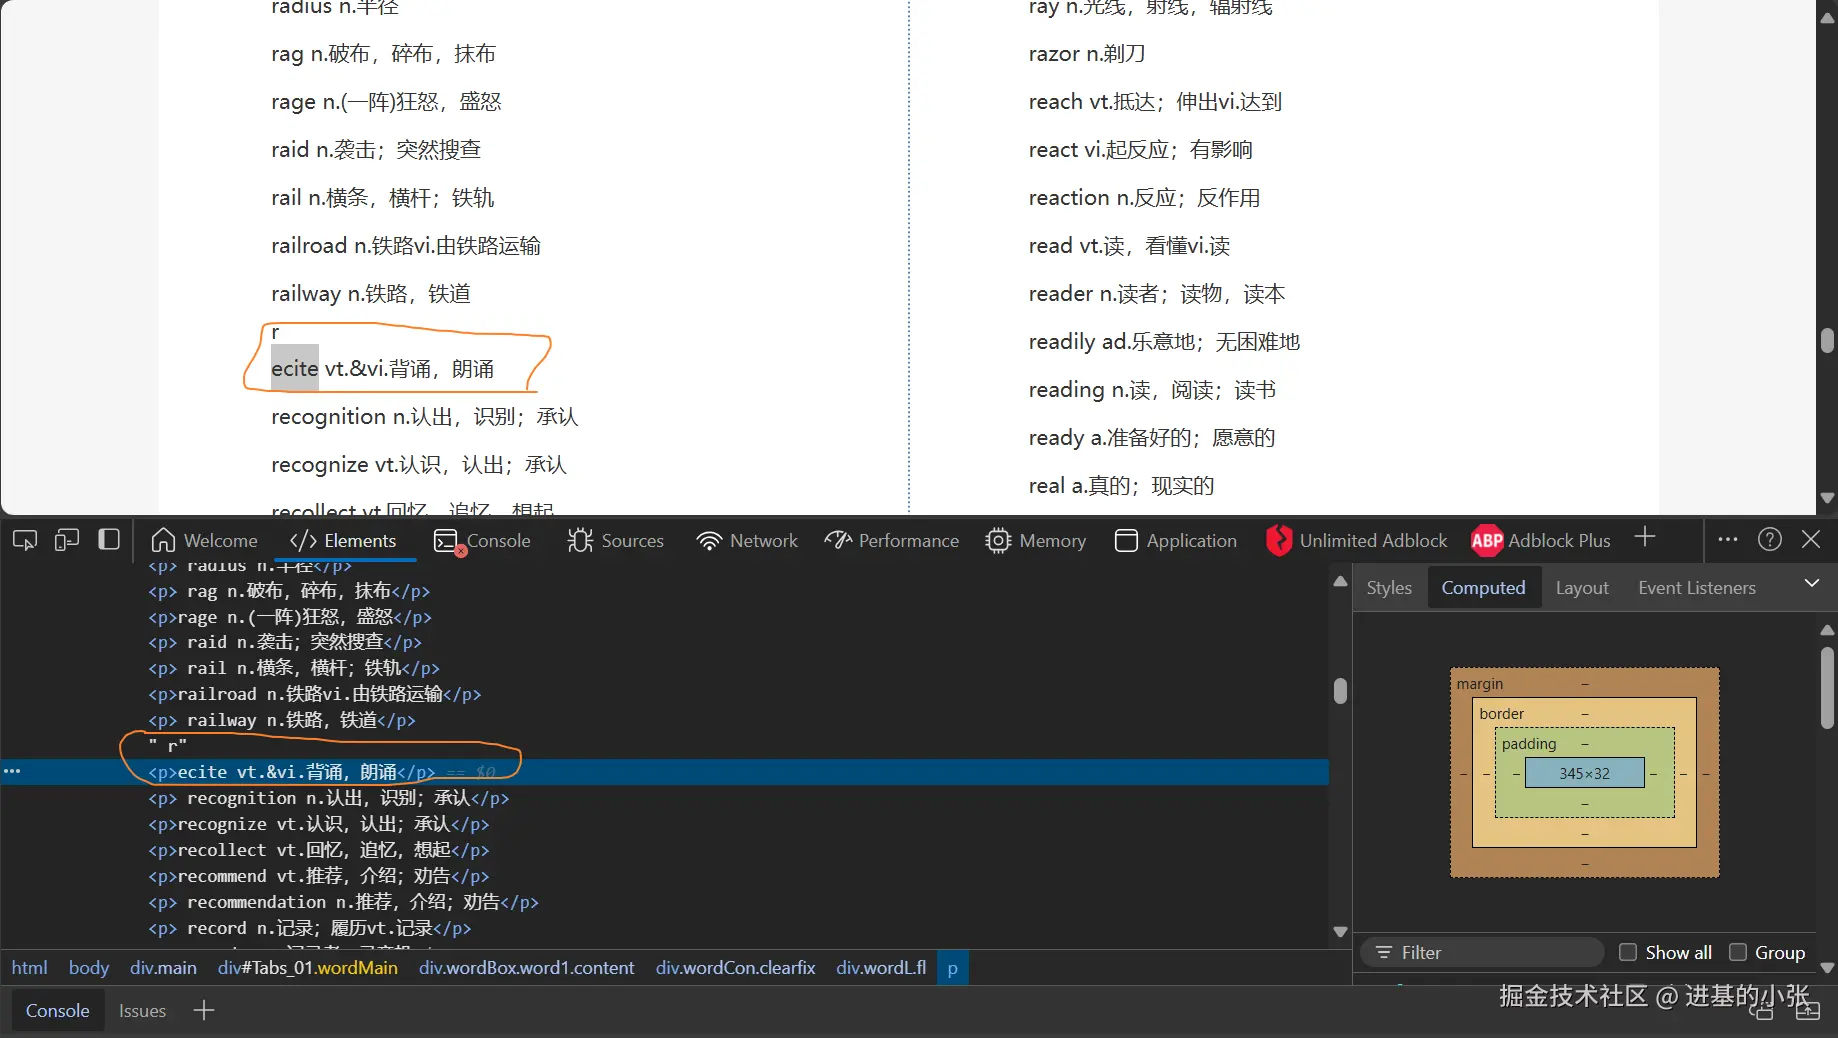This screenshot has width=1838, height=1038.
Task: Select the DOM node 'record n.记录'
Action: pyautogui.click(x=309, y=927)
